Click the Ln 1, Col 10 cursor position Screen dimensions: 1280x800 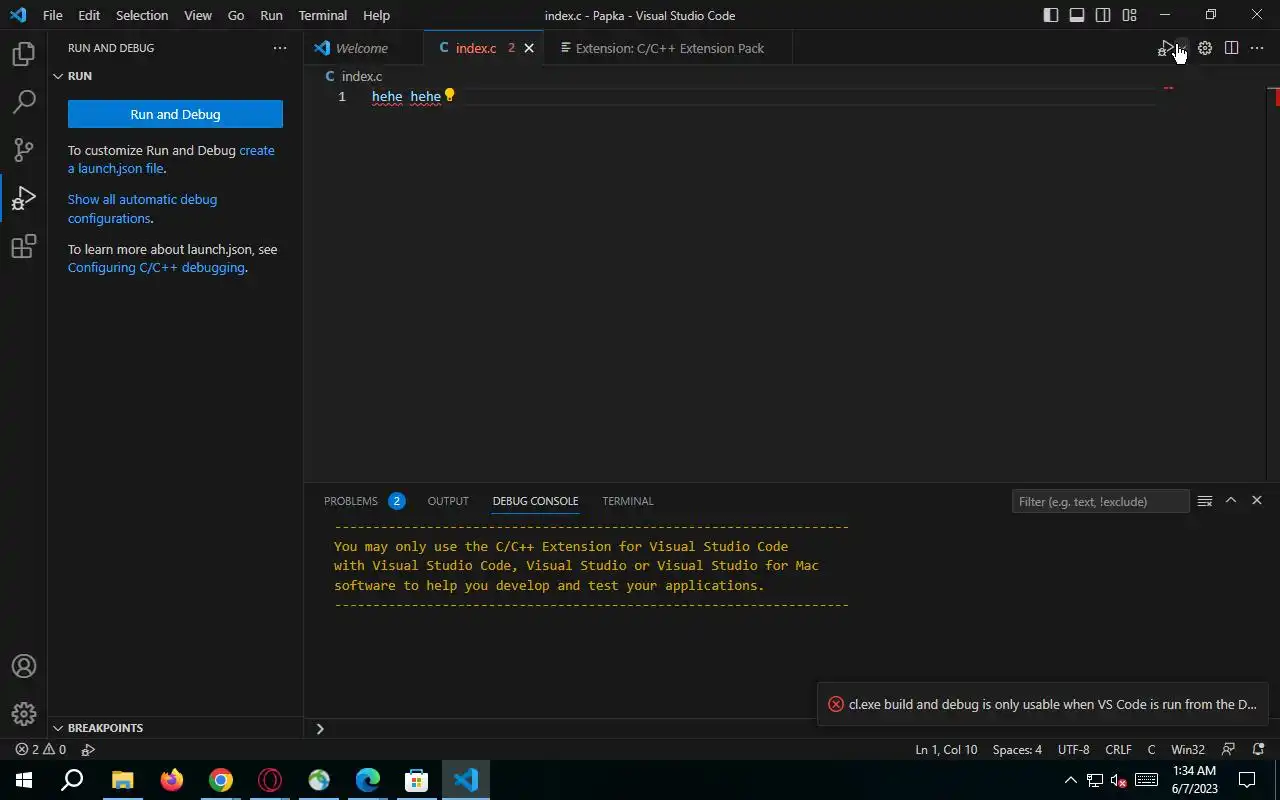click(946, 749)
